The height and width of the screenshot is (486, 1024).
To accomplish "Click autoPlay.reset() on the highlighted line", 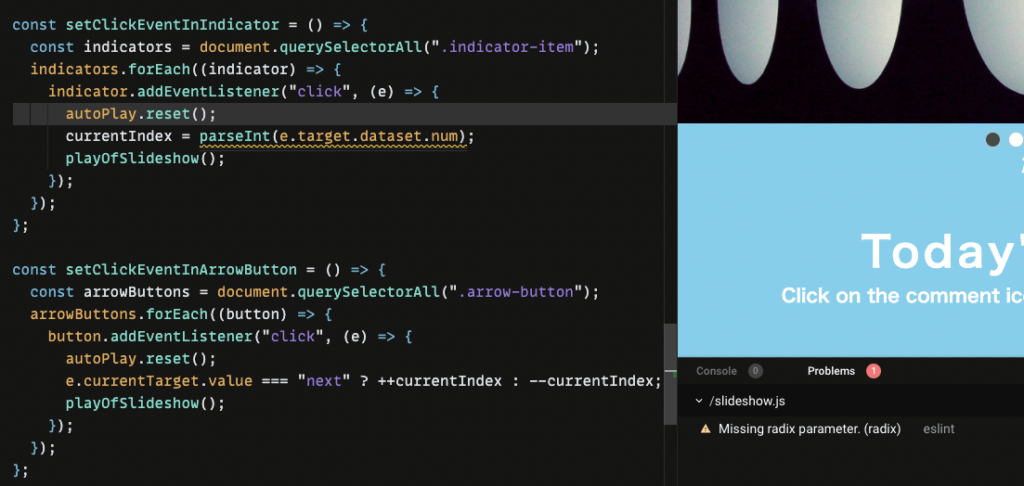I will (140, 114).
